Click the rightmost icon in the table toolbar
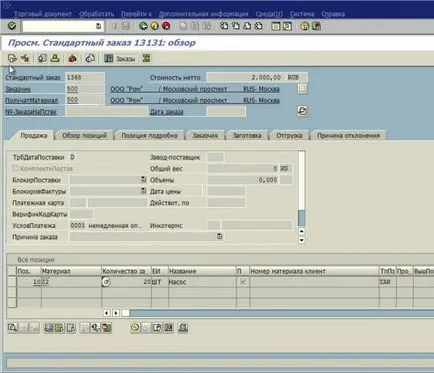Image resolution: width=434 pixels, height=373 pixels. point(183,328)
